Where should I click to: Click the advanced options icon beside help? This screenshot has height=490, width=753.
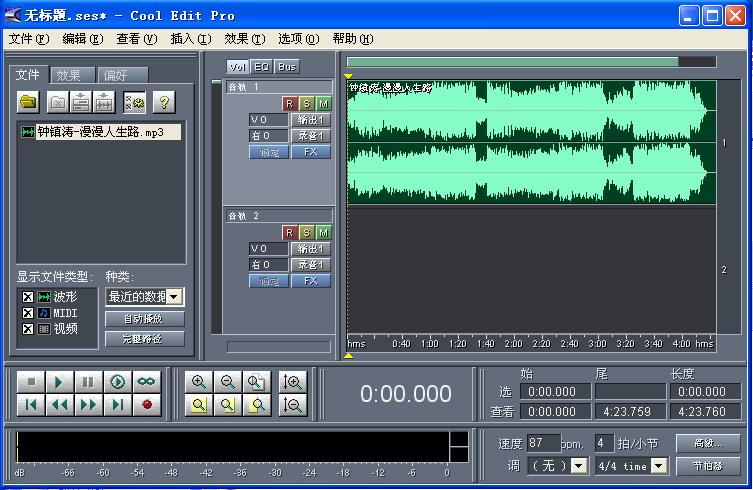[x=134, y=102]
